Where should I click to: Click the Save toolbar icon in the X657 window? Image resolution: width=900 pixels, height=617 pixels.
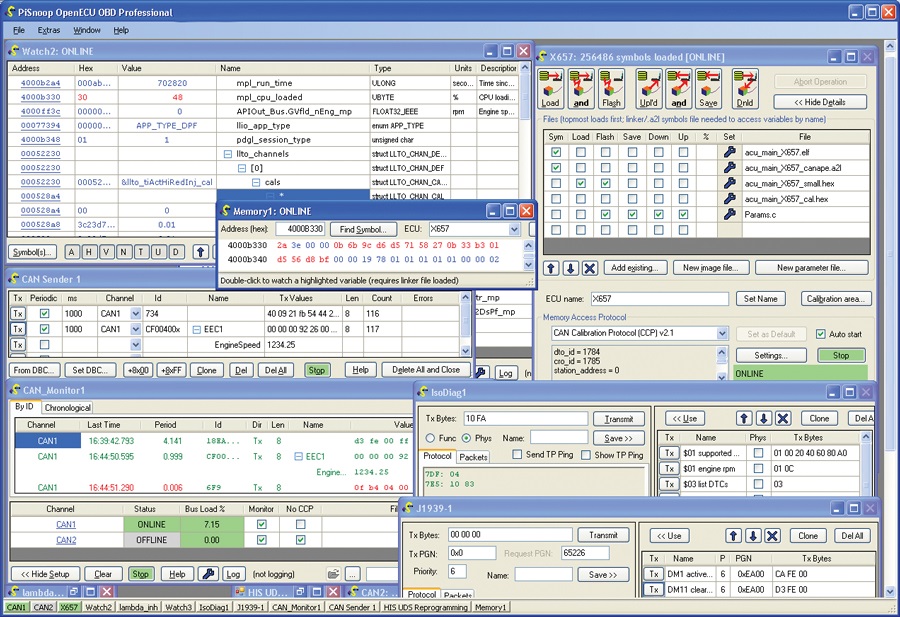pos(708,89)
